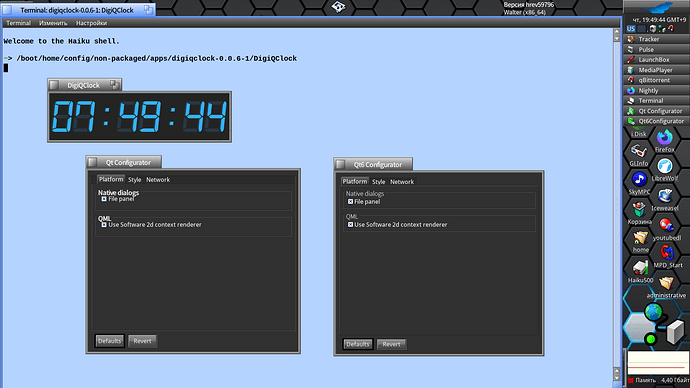690x388 pixels.
Task: Toggle Use Software 2d context renderer in Qt6 Configurator
Action: point(350,224)
